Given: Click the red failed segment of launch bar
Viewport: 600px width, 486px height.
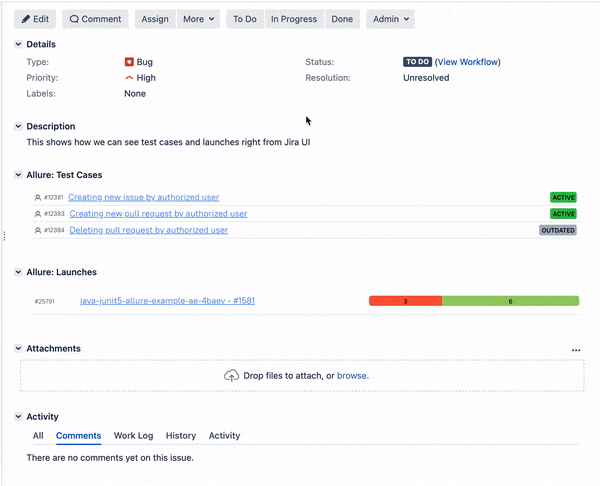Looking at the screenshot, I should (405, 301).
